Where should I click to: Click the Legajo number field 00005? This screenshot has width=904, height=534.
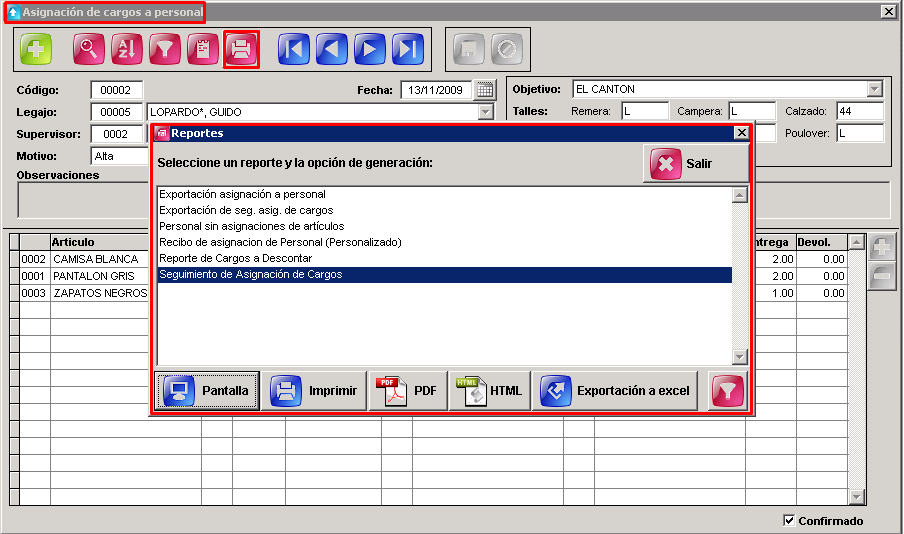(x=116, y=112)
